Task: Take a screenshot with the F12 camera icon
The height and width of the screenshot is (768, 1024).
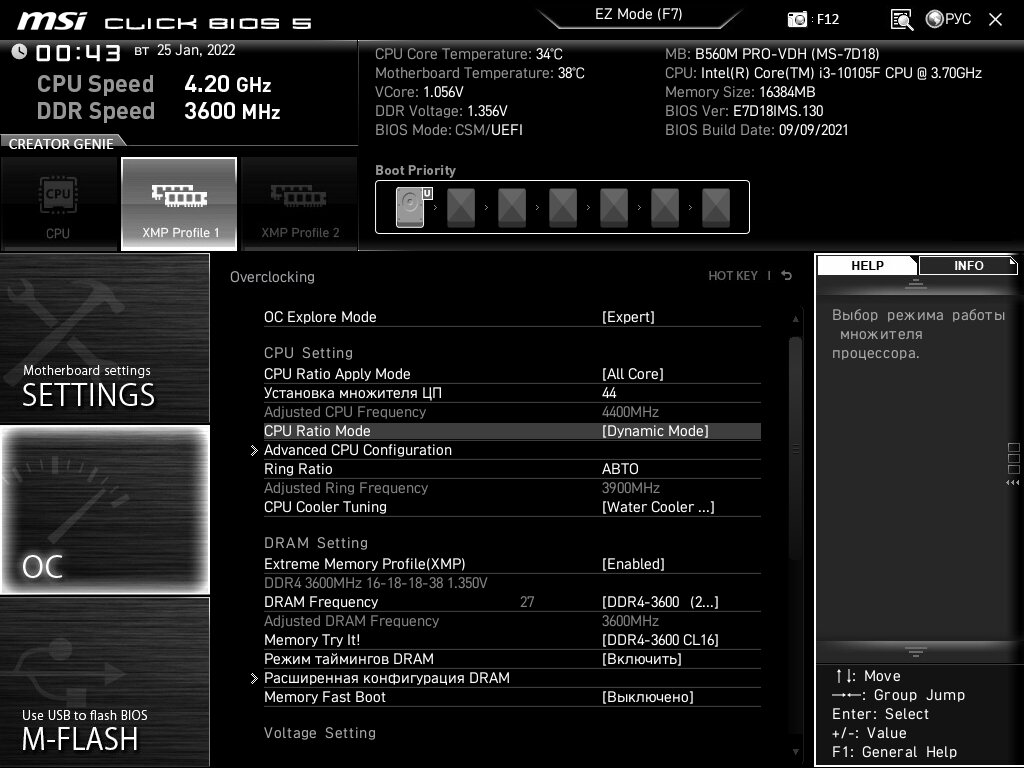Action: [x=797, y=19]
